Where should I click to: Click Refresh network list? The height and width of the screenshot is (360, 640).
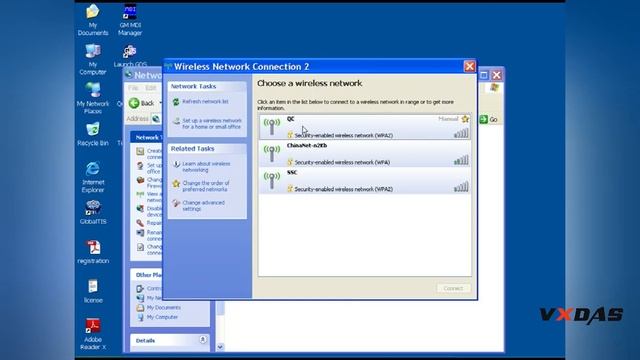205,101
